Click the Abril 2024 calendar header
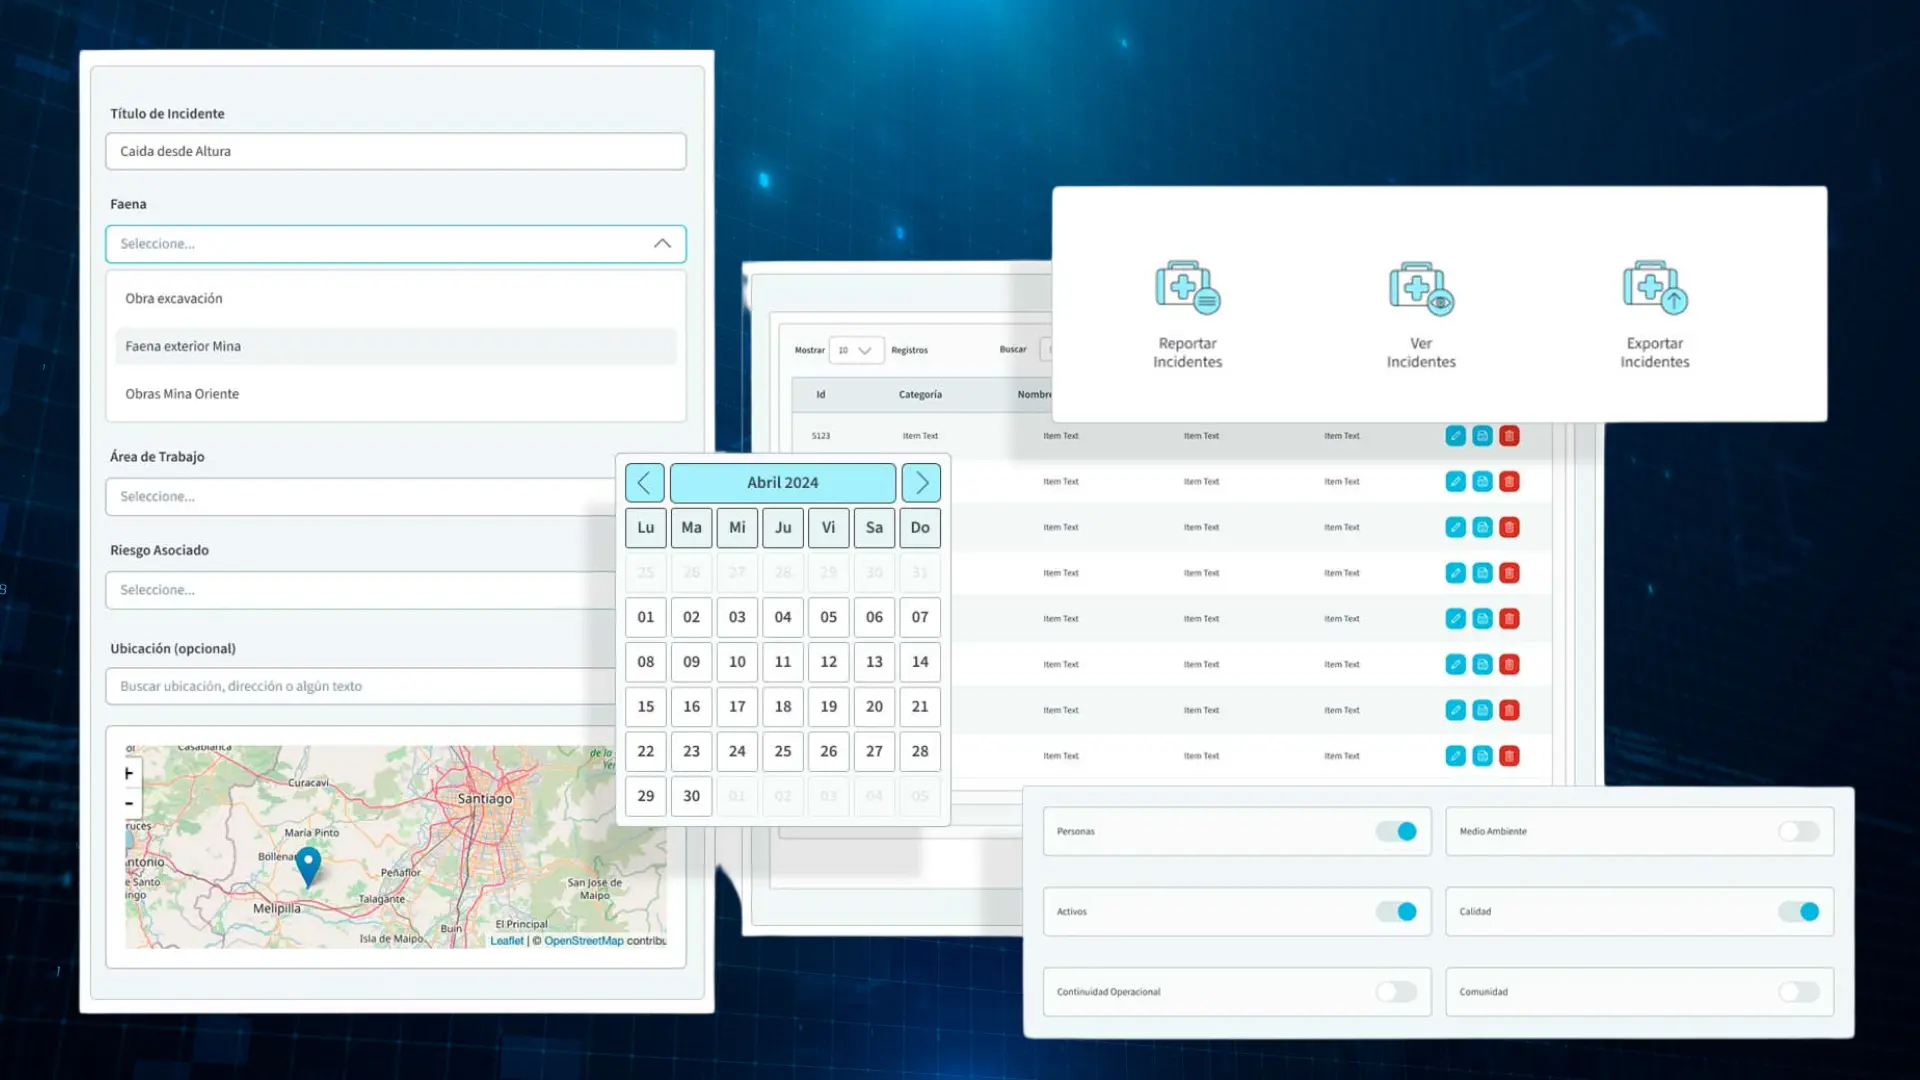The image size is (1920, 1080). coord(782,483)
